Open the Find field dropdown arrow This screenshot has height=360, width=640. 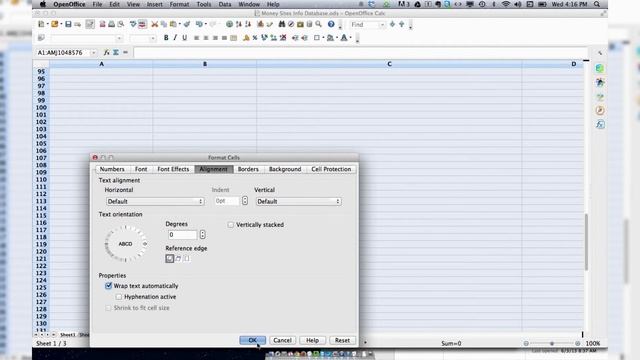(x=382, y=25)
